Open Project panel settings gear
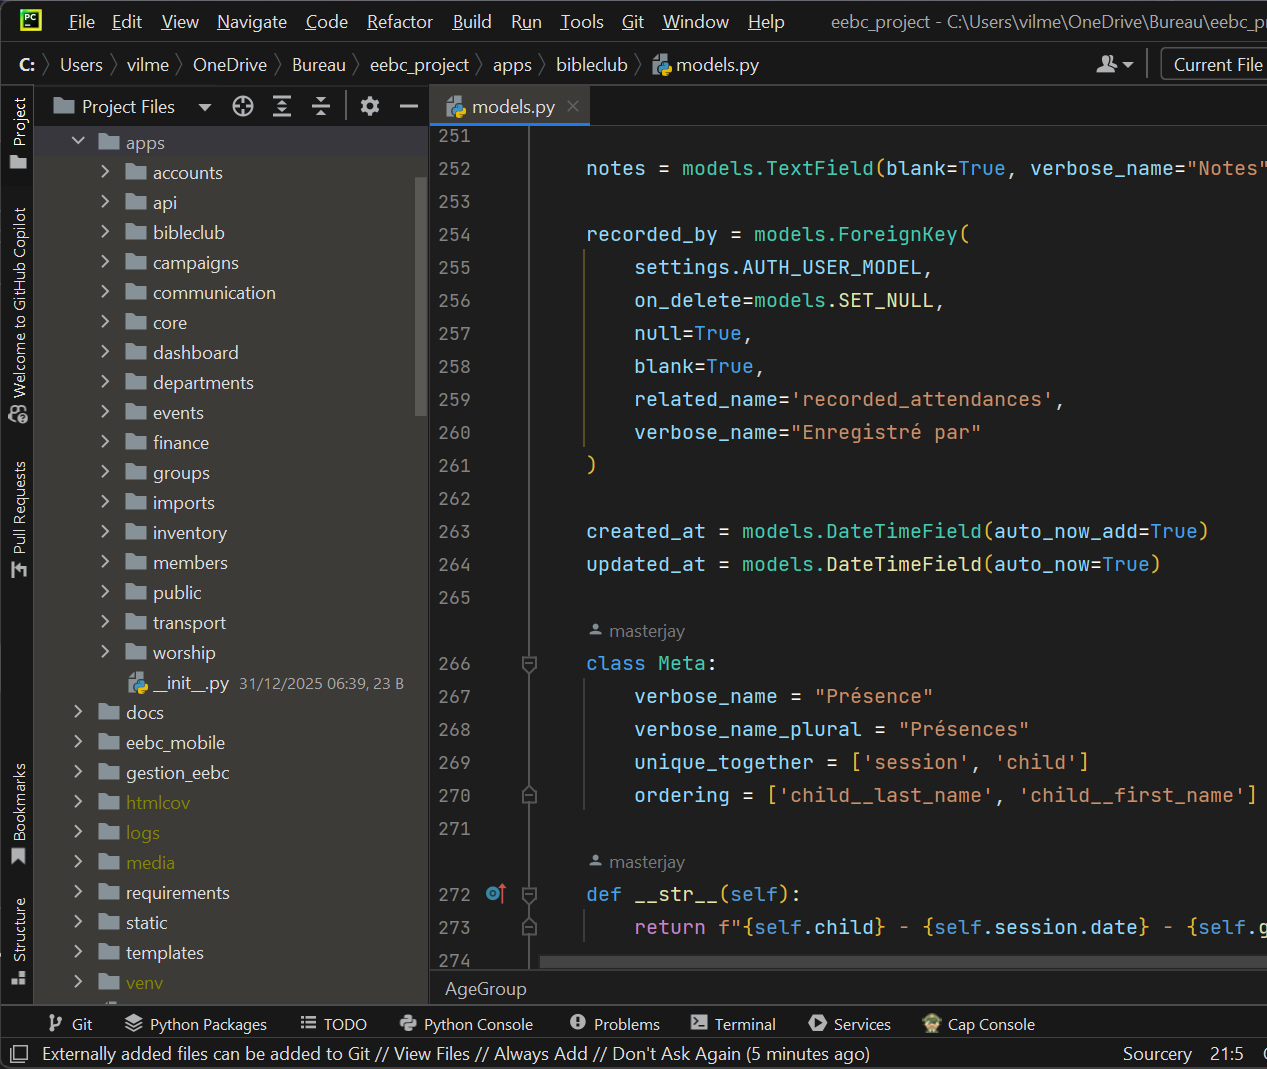This screenshot has width=1267, height=1069. click(370, 106)
